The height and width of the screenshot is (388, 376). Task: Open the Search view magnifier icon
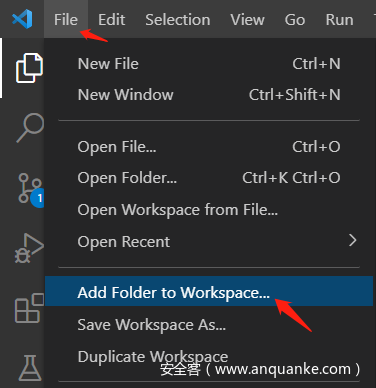tap(30, 128)
